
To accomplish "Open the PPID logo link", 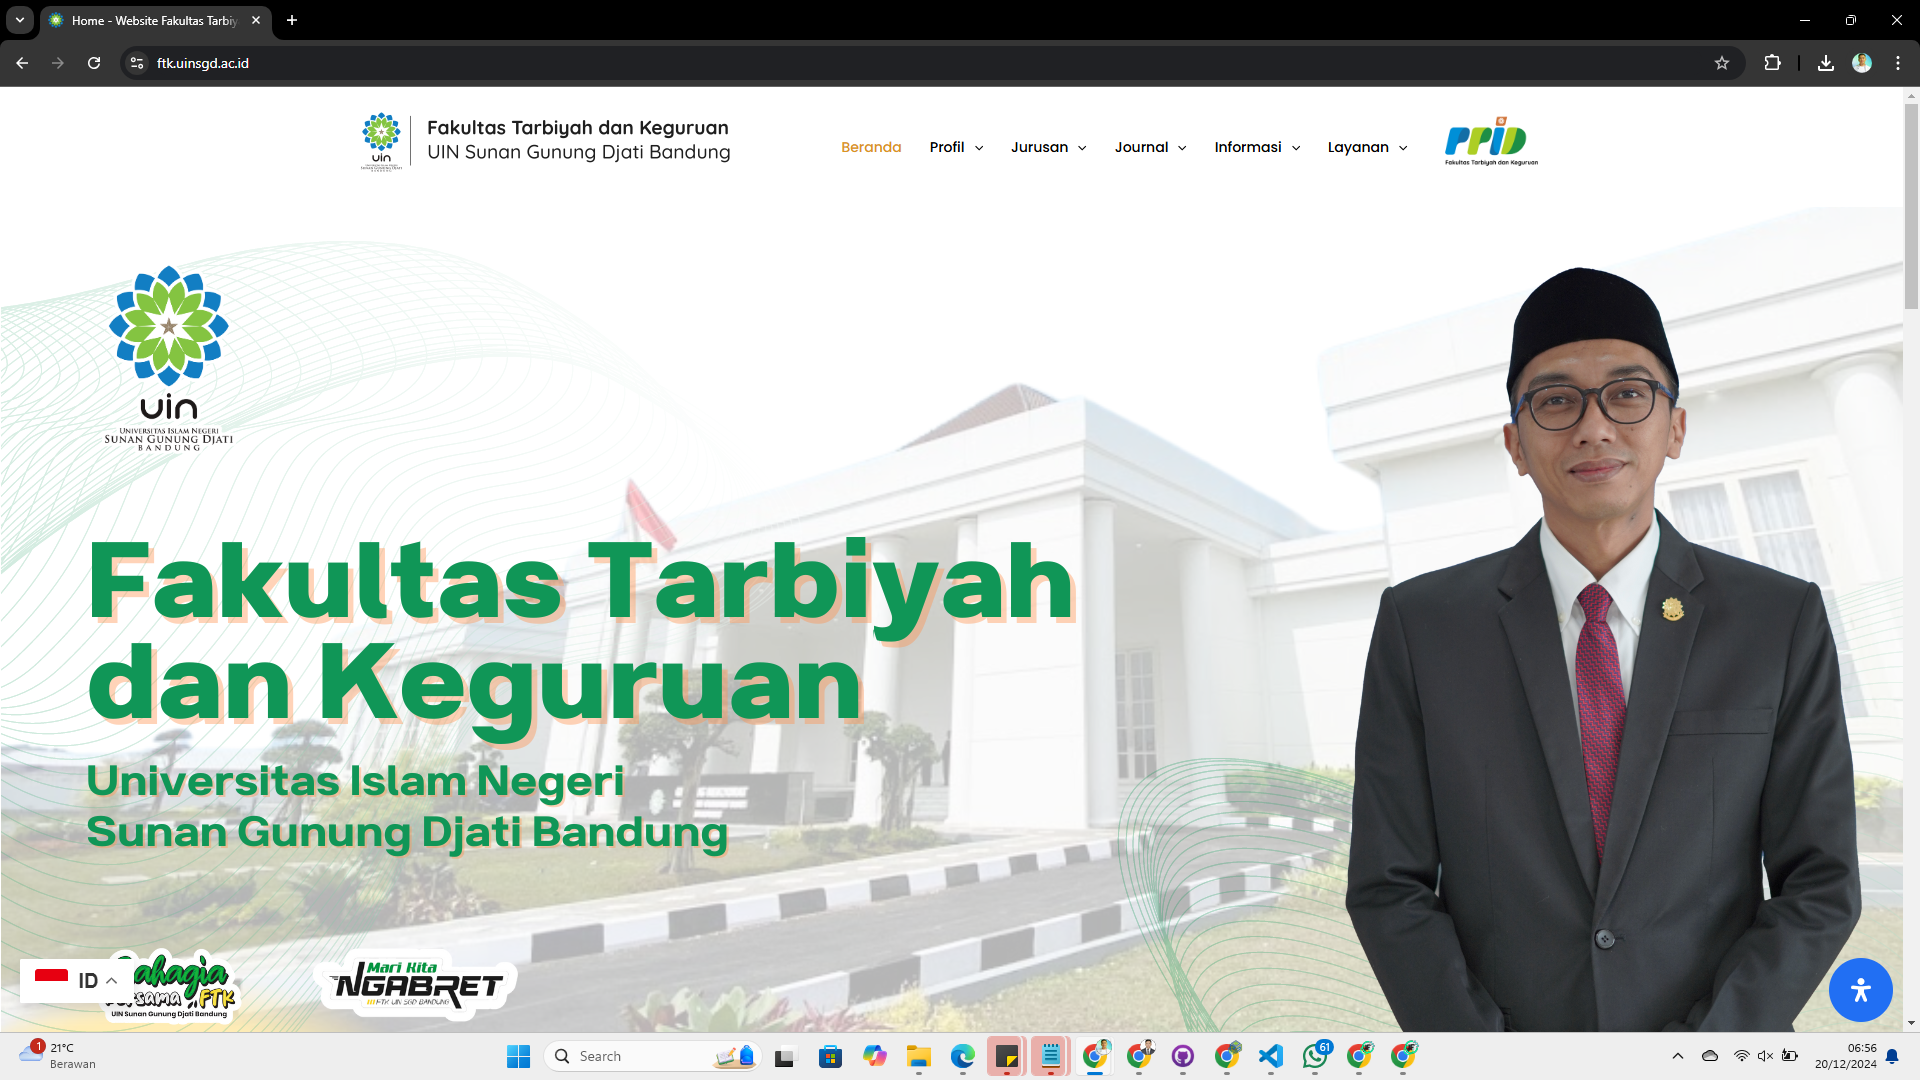I will (1491, 141).
